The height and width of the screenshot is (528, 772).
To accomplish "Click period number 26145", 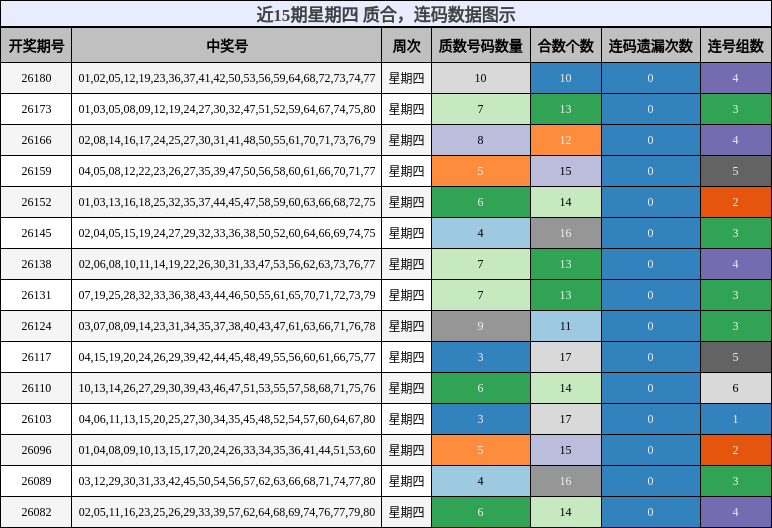I will coord(36,233).
